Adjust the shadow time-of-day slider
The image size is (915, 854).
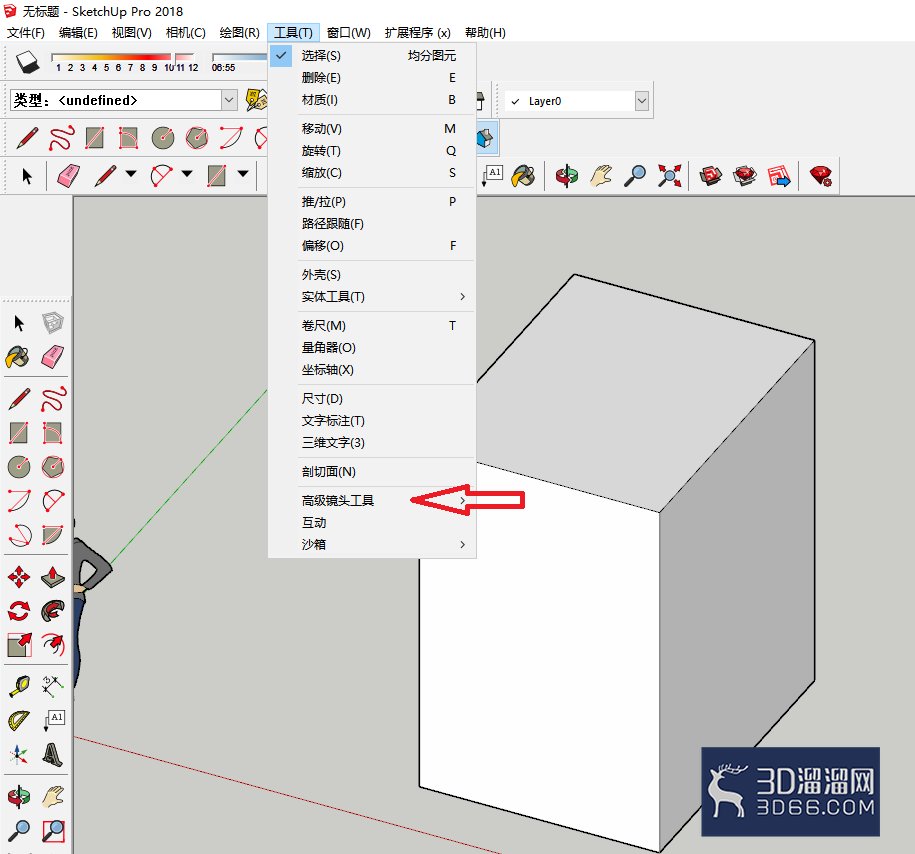click(239, 57)
